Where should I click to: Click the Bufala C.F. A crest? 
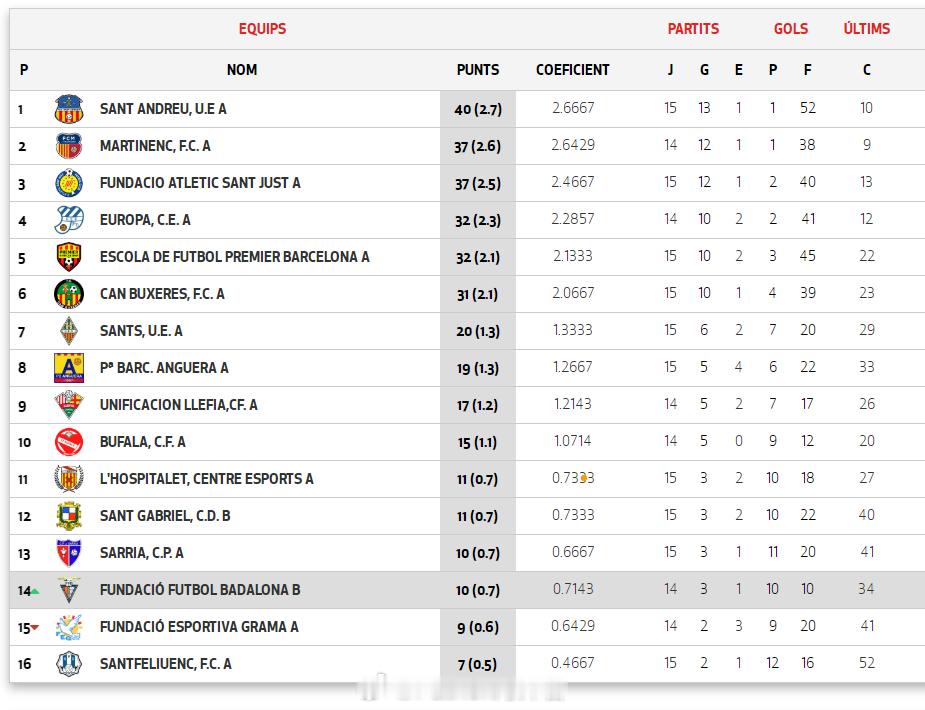point(69,442)
